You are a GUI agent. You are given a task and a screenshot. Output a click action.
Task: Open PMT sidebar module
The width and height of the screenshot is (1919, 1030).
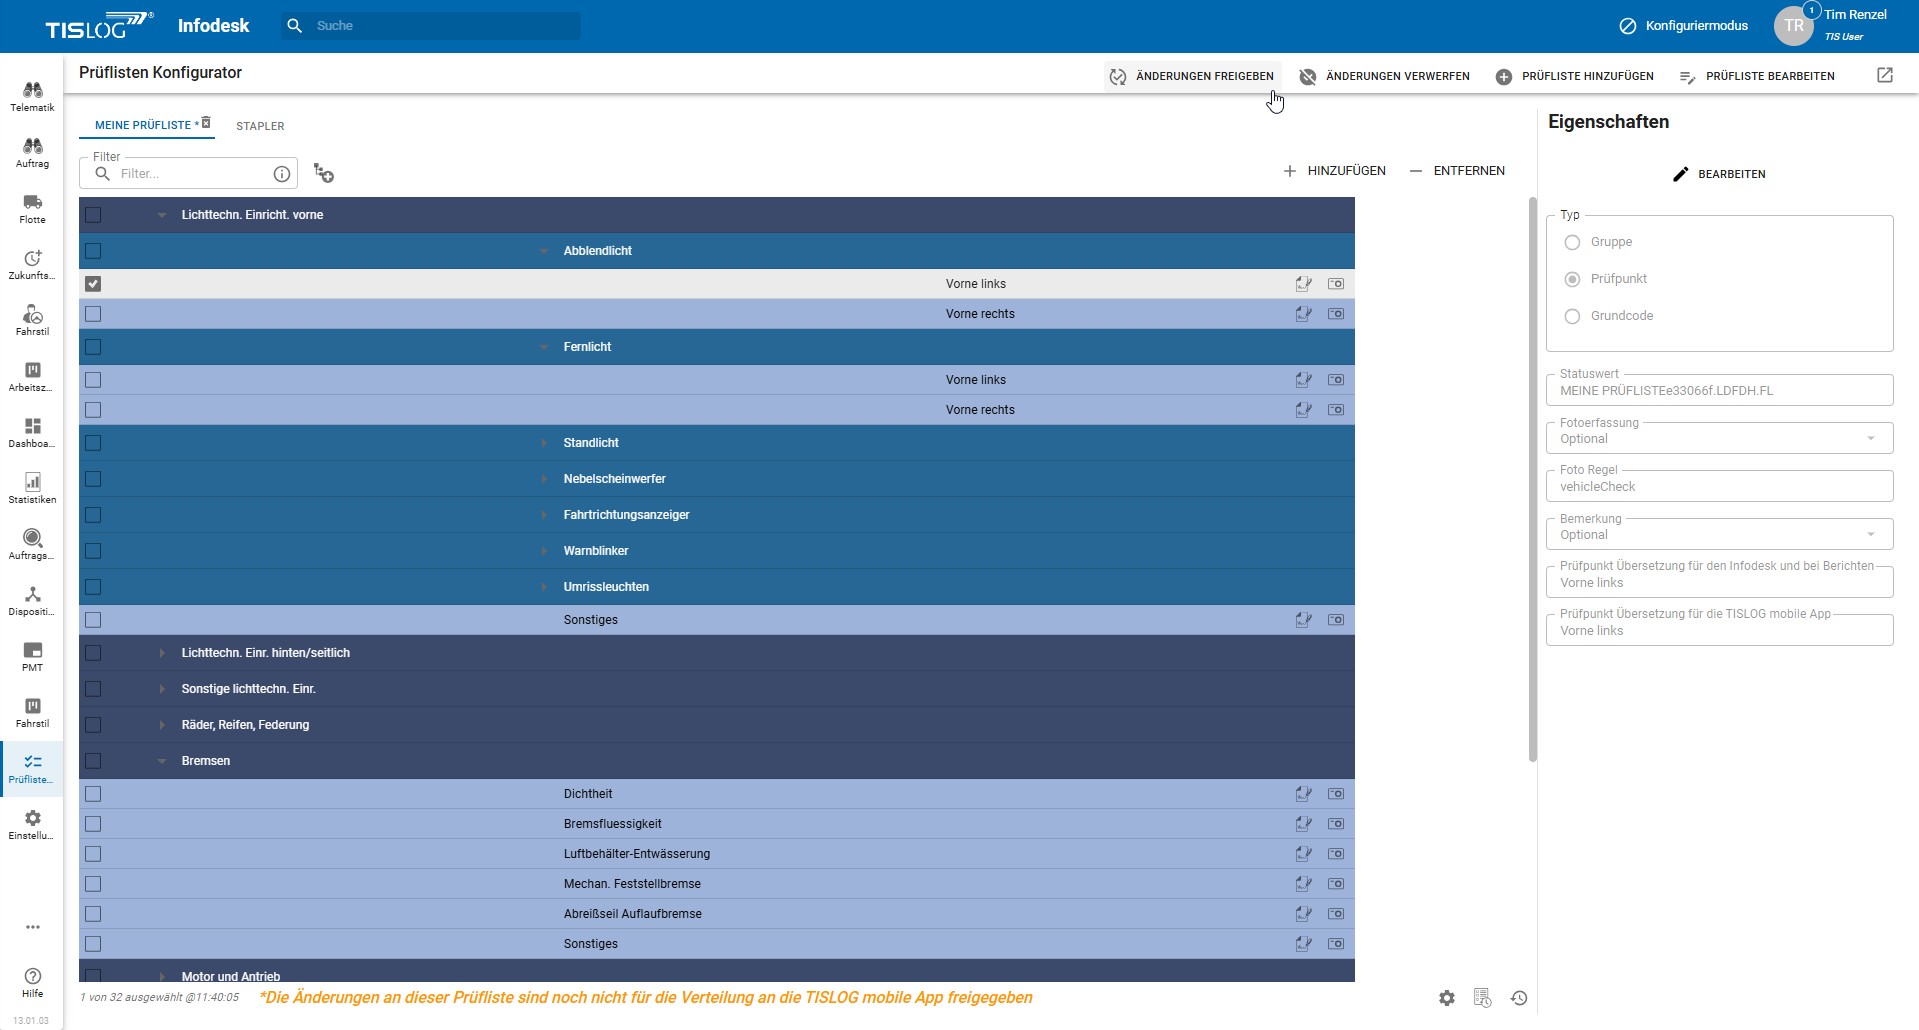(x=32, y=657)
